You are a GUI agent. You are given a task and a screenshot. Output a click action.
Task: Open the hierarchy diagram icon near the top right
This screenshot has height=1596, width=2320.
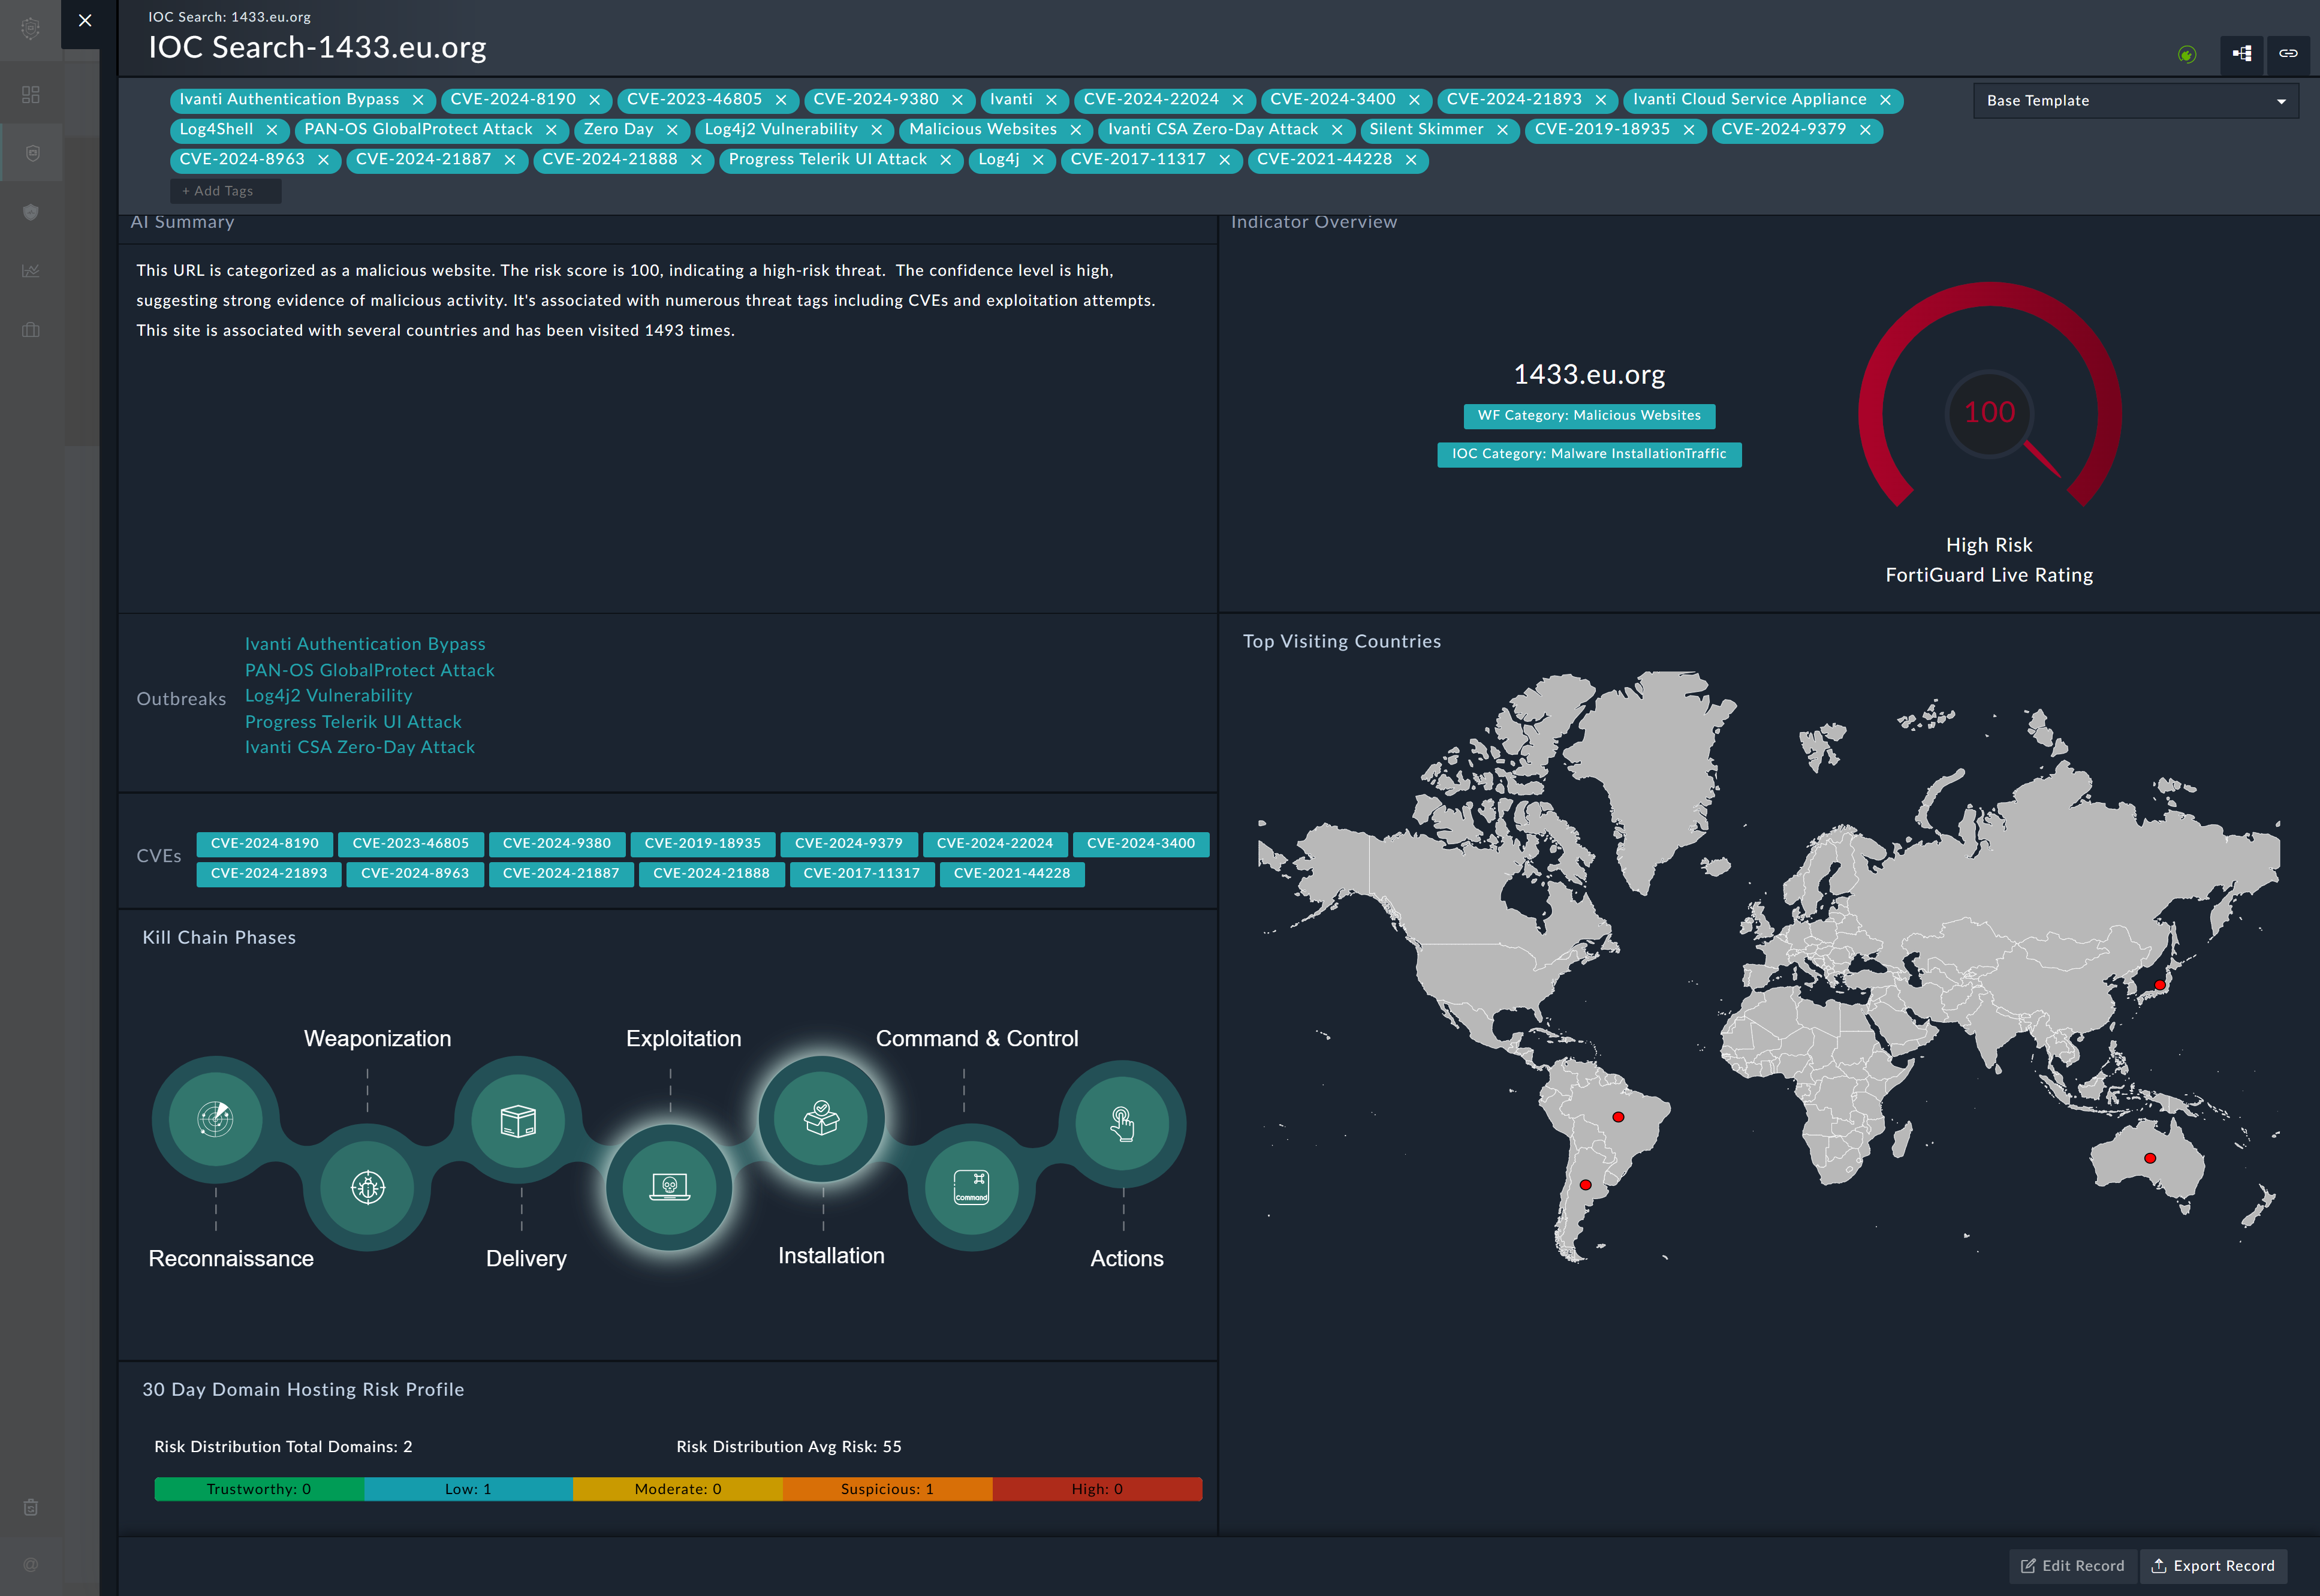click(2241, 55)
